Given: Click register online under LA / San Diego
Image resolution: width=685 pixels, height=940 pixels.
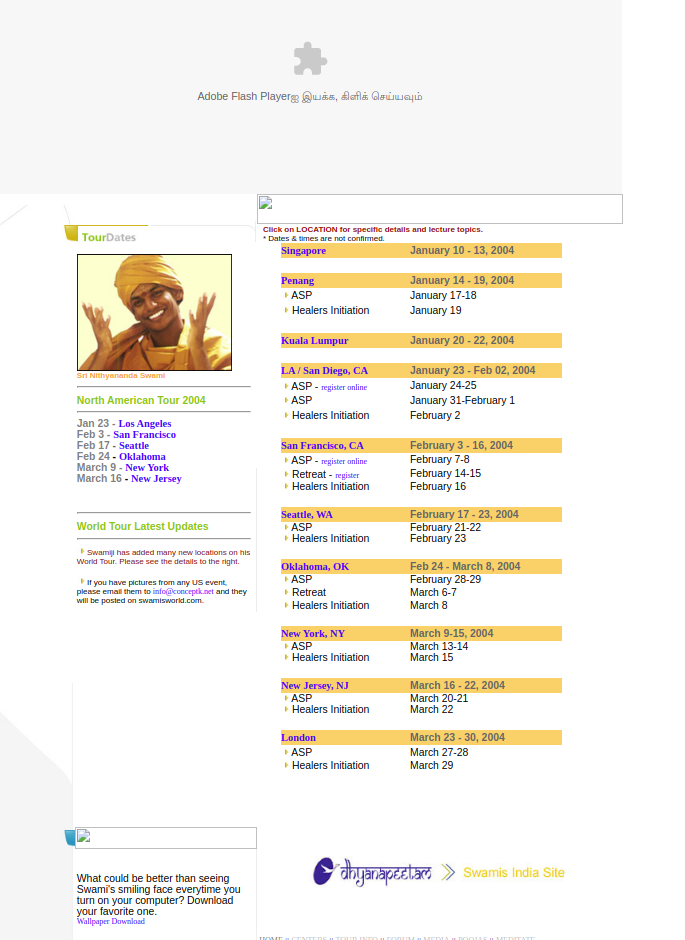Looking at the screenshot, I should [x=344, y=387].
